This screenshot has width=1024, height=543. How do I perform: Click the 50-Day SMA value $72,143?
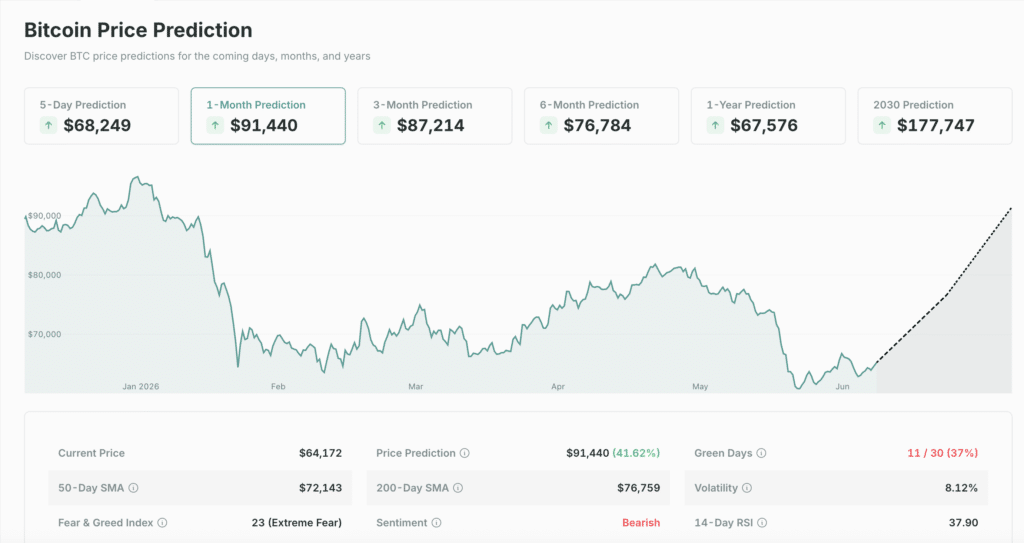click(x=321, y=488)
